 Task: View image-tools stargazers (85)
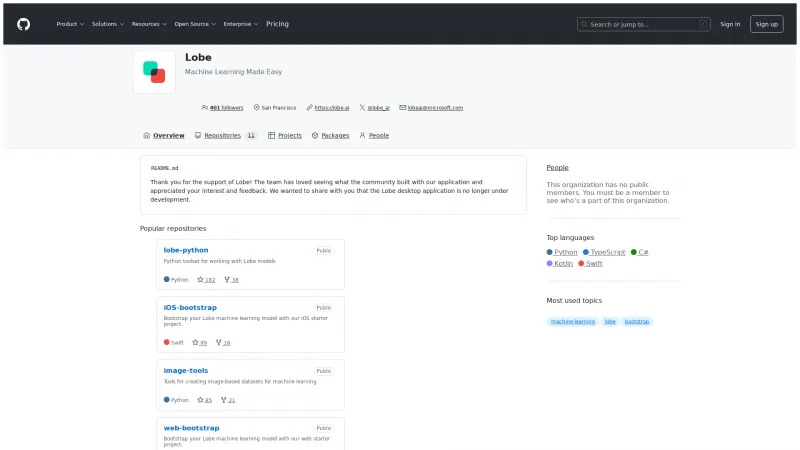(x=205, y=400)
